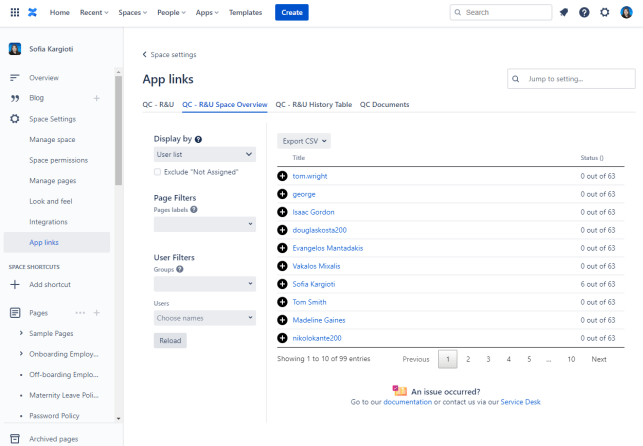643x446 pixels.
Task: Expand the Sample Pages tree item
Action: point(21,333)
